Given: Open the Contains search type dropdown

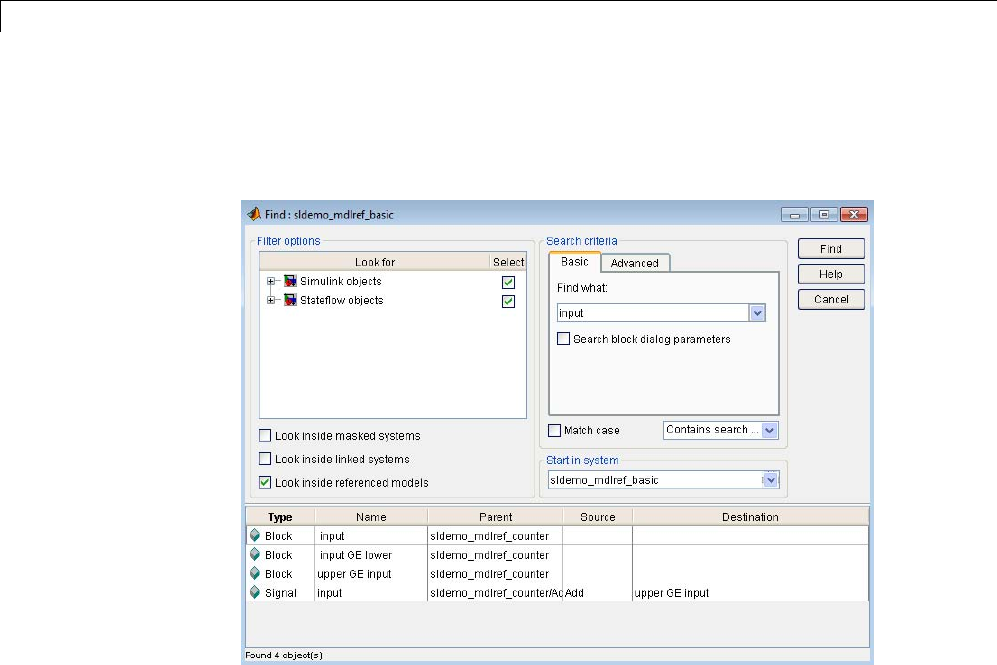Looking at the screenshot, I should coord(769,430).
